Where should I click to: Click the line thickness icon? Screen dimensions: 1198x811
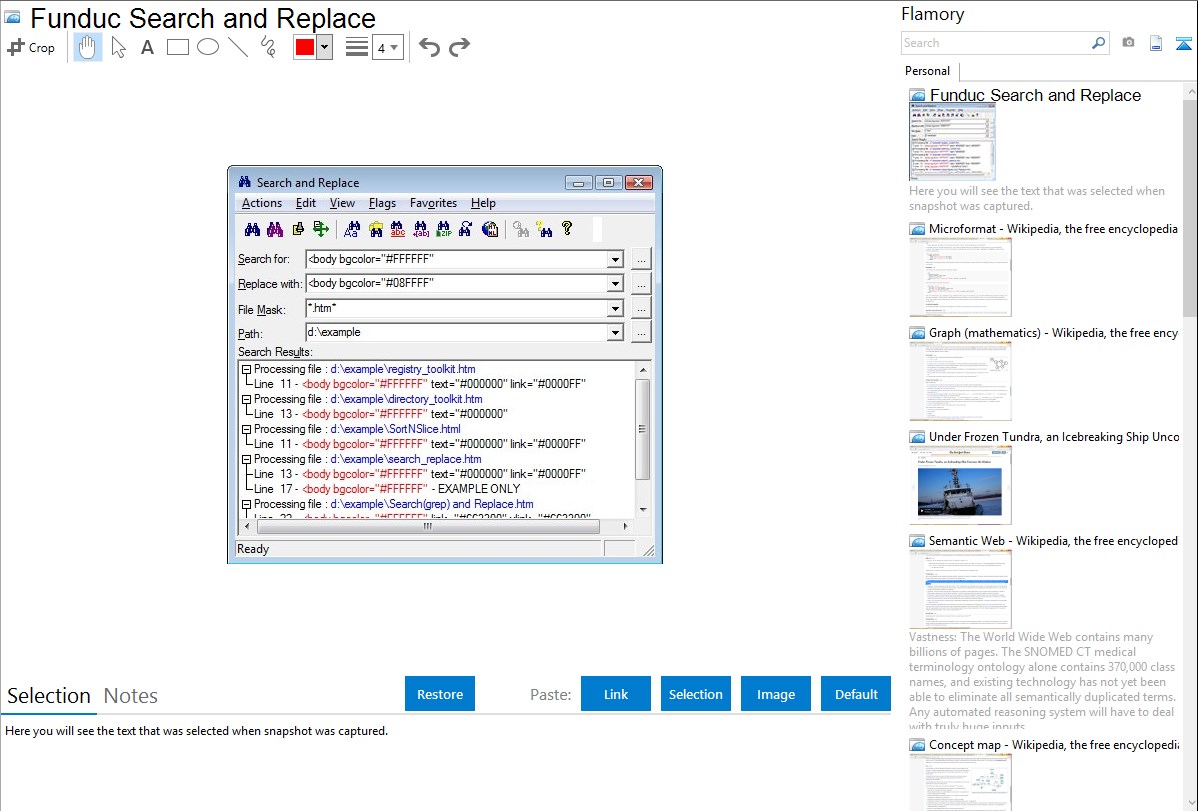pyautogui.click(x=357, y=47)
